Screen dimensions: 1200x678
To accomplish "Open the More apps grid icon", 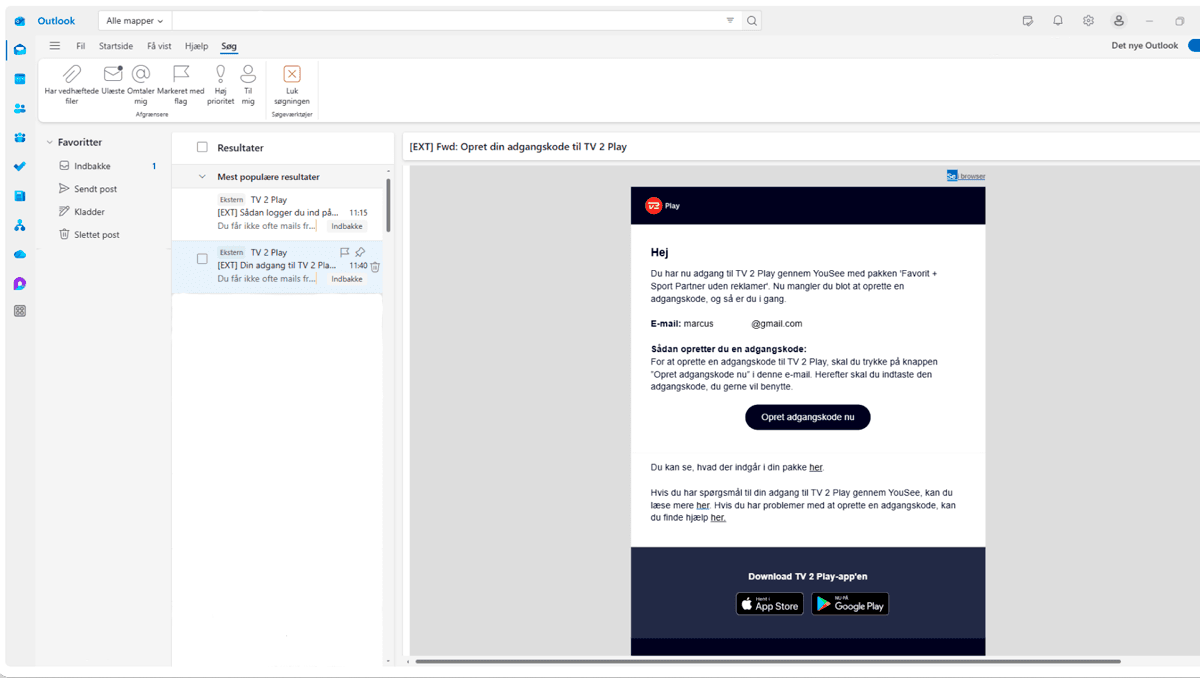I will click(x=20, y=311).
